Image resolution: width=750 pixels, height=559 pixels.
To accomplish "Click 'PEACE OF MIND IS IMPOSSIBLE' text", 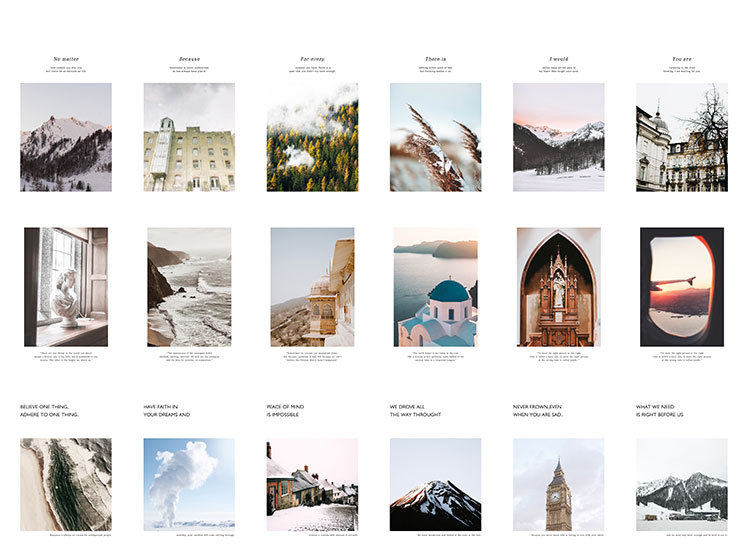I will coord(286,410).
